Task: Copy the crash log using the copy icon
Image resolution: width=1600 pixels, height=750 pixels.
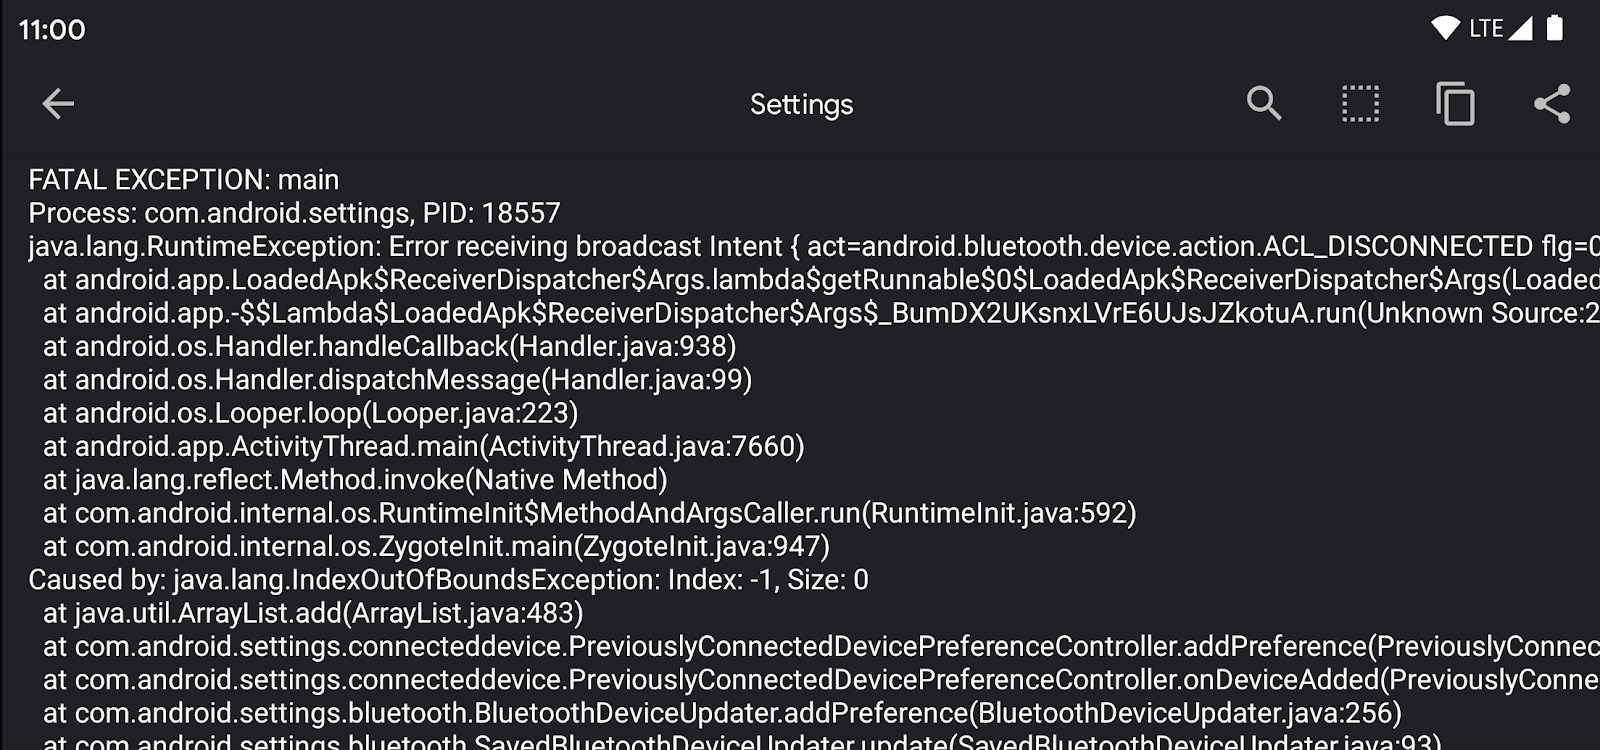Action: (1455, 104)
